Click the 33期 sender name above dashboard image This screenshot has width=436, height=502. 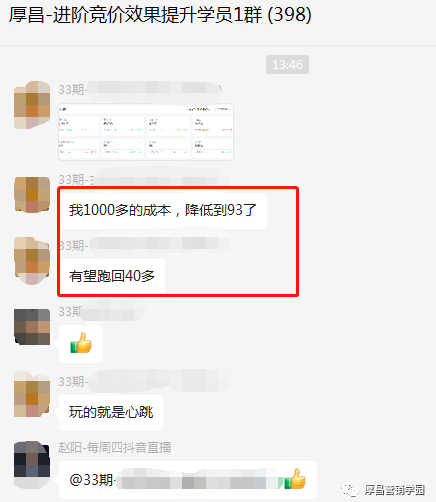[71, 89]
